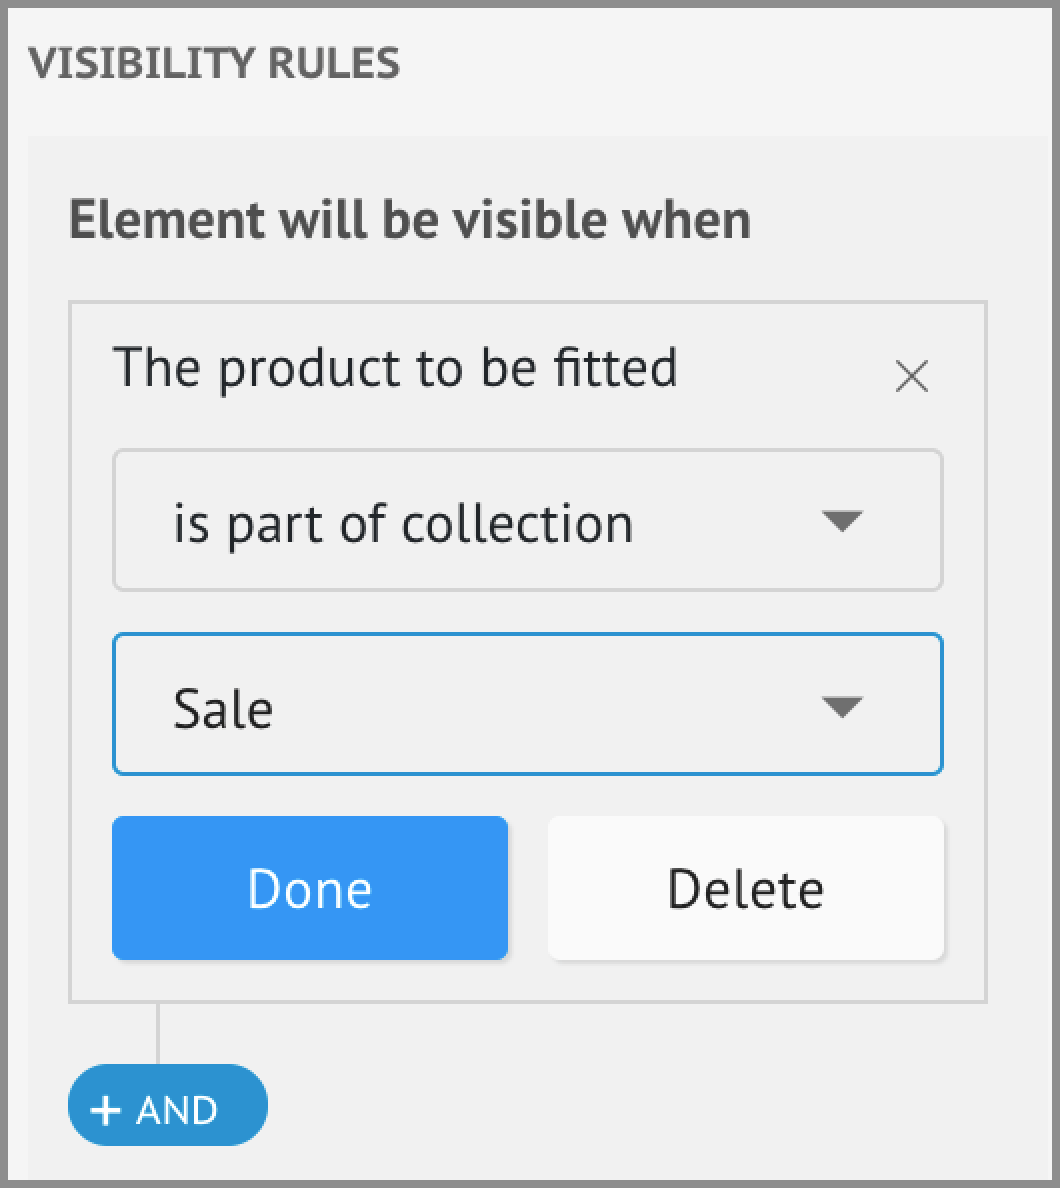Click the "AND" label text on the pill
1060x1188 pixels.
[177, 1110]
